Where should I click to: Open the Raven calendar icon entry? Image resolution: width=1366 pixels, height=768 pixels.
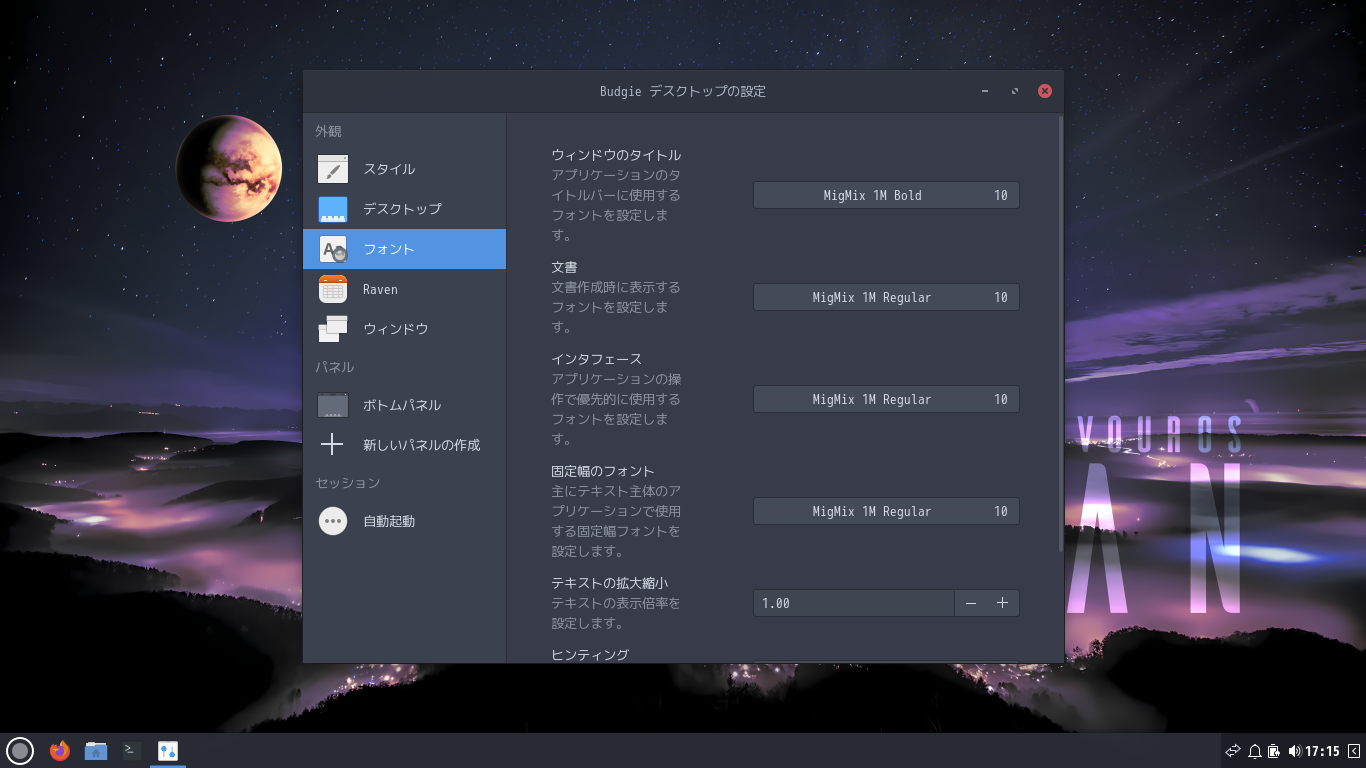(333, 289)
